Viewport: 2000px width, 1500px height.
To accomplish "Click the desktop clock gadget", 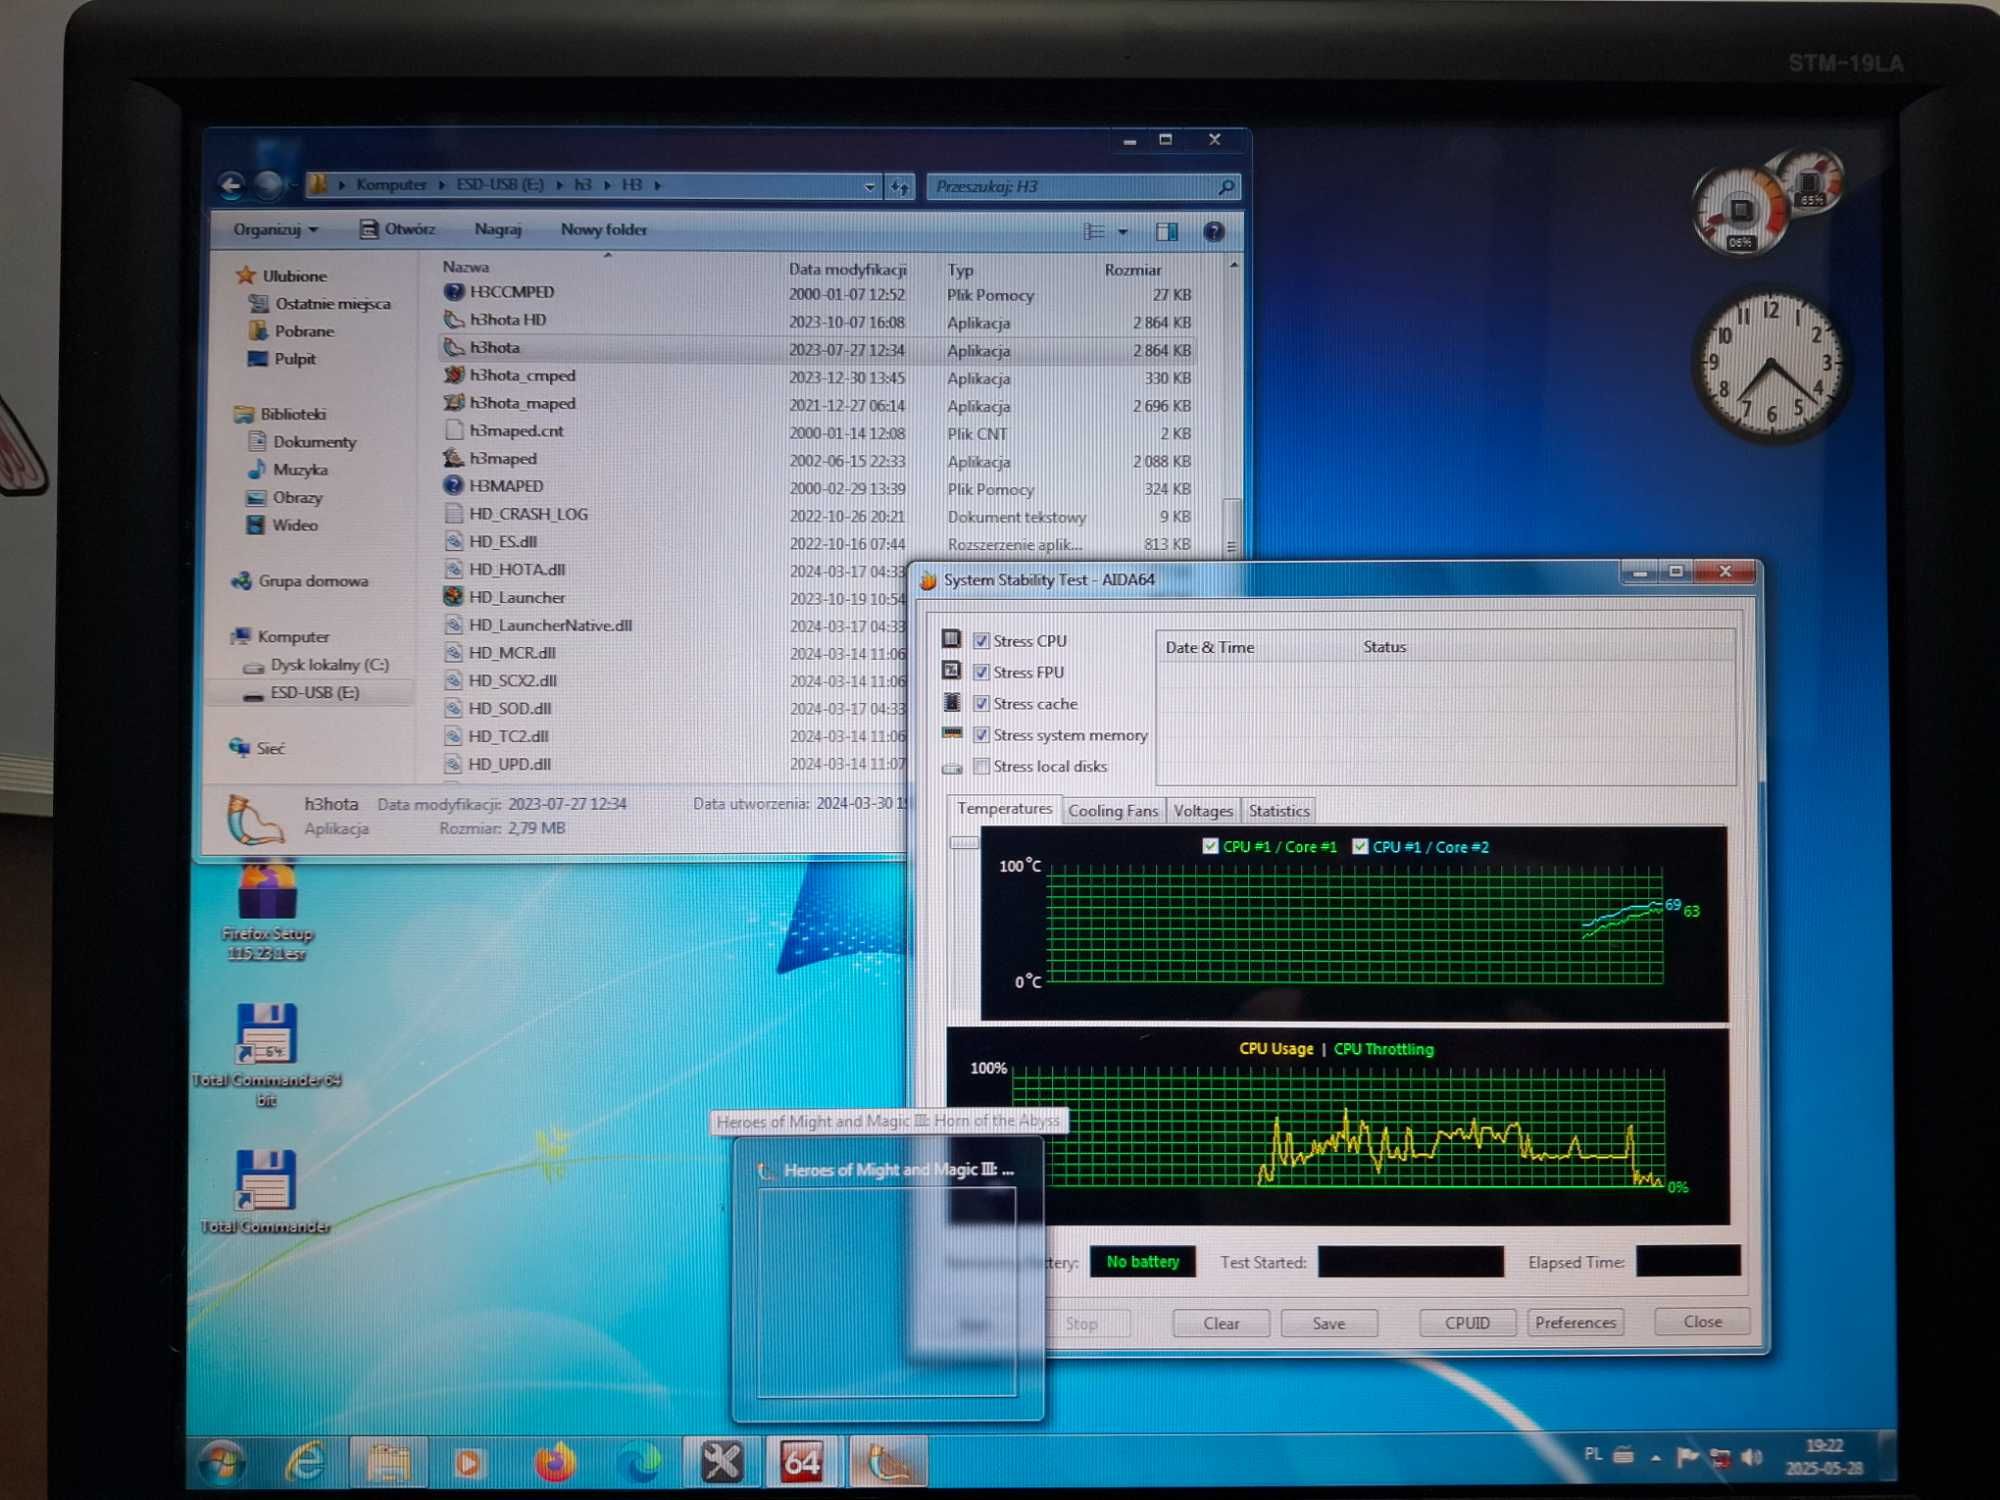I will (1770, 365).
